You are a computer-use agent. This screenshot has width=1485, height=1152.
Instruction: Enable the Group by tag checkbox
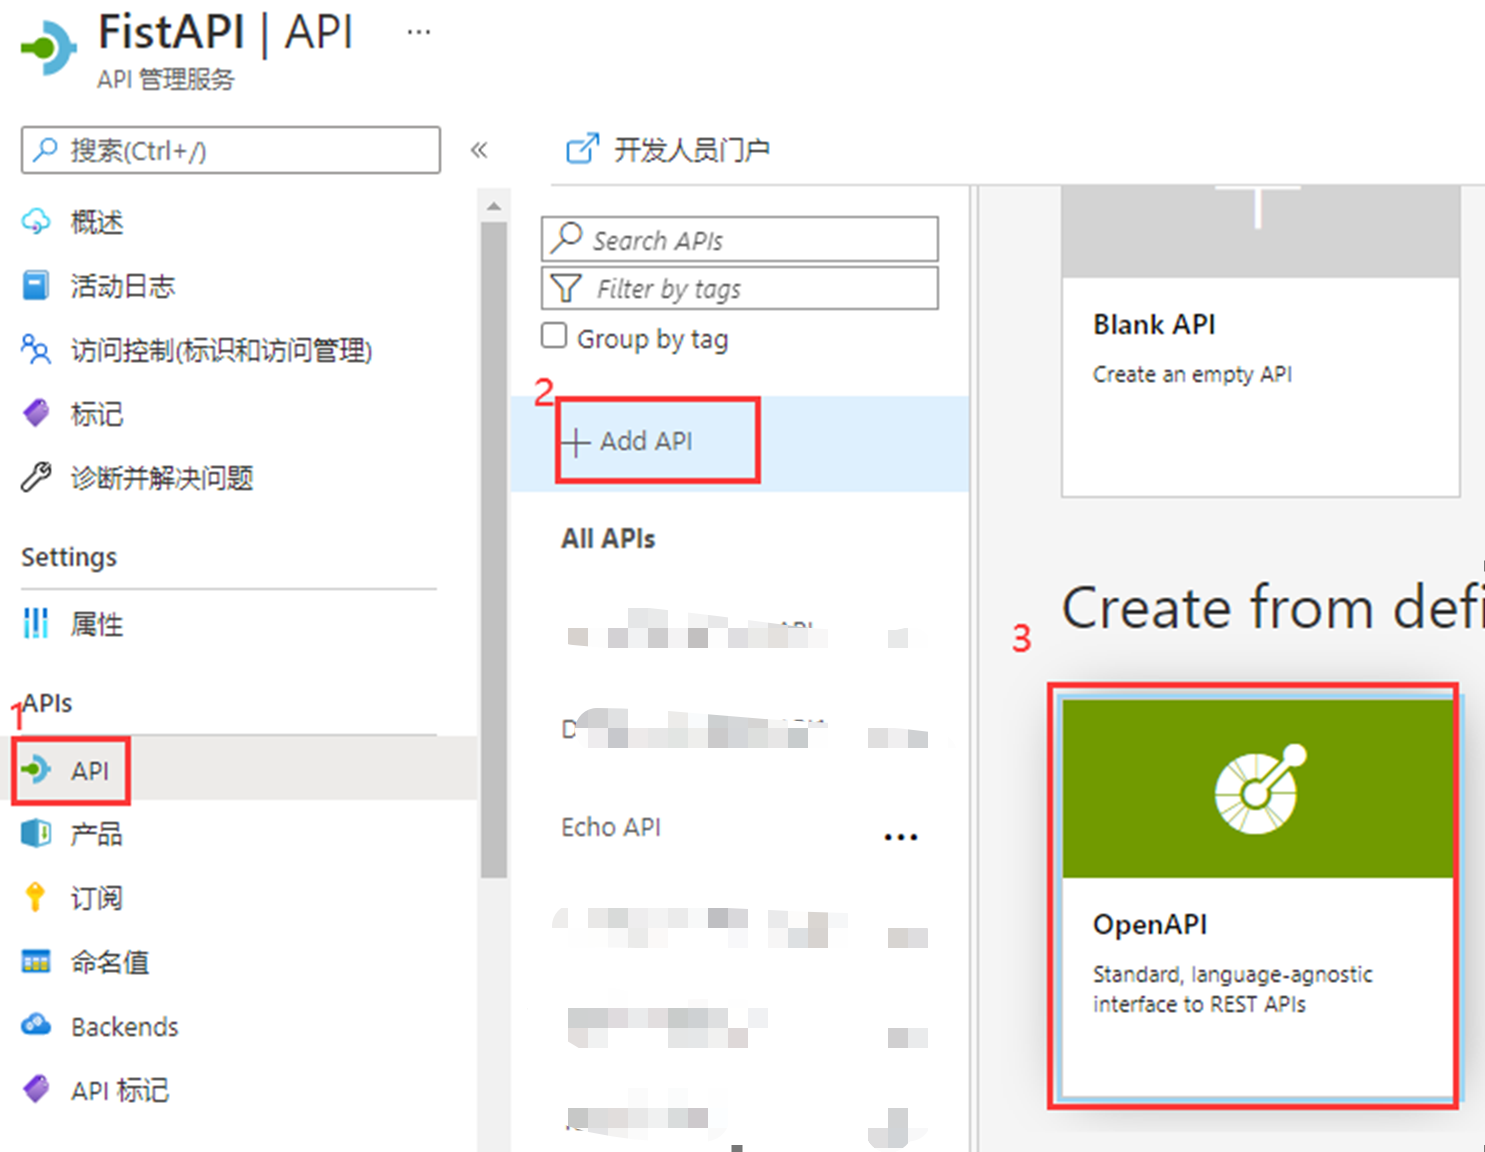[x=554, y=336]
